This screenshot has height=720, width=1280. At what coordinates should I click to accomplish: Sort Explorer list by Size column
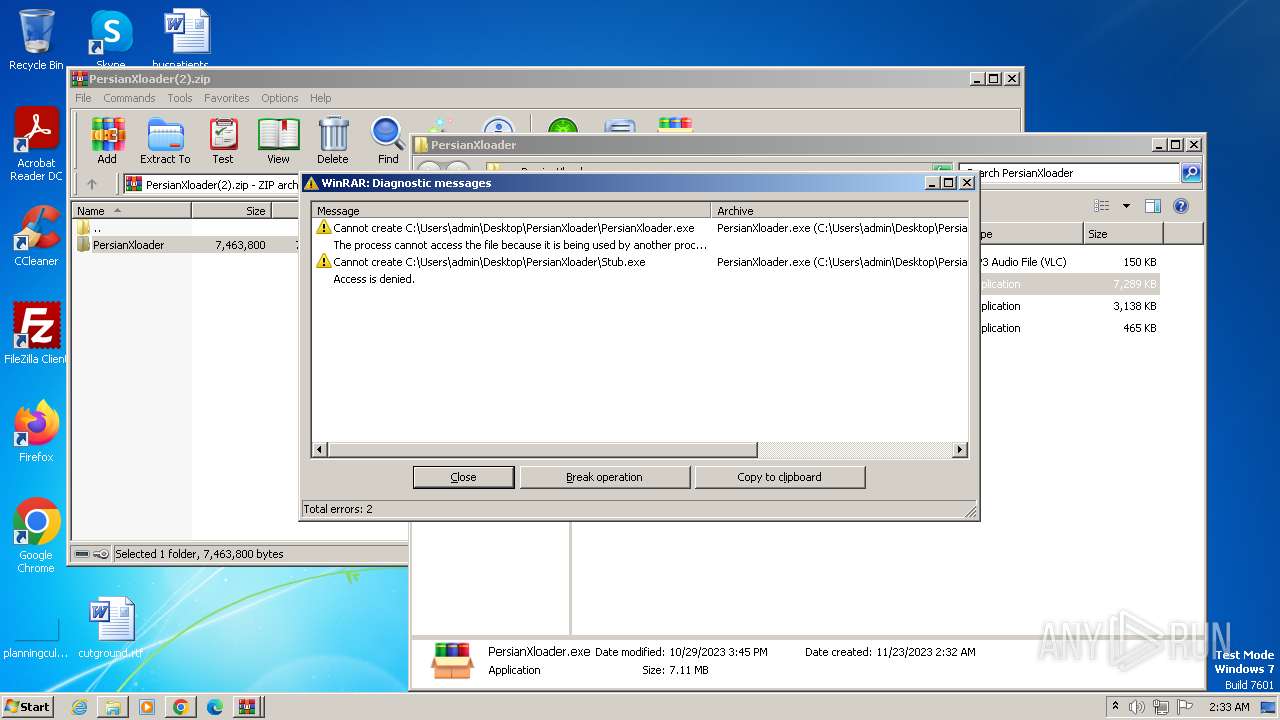click(1123, 234)
